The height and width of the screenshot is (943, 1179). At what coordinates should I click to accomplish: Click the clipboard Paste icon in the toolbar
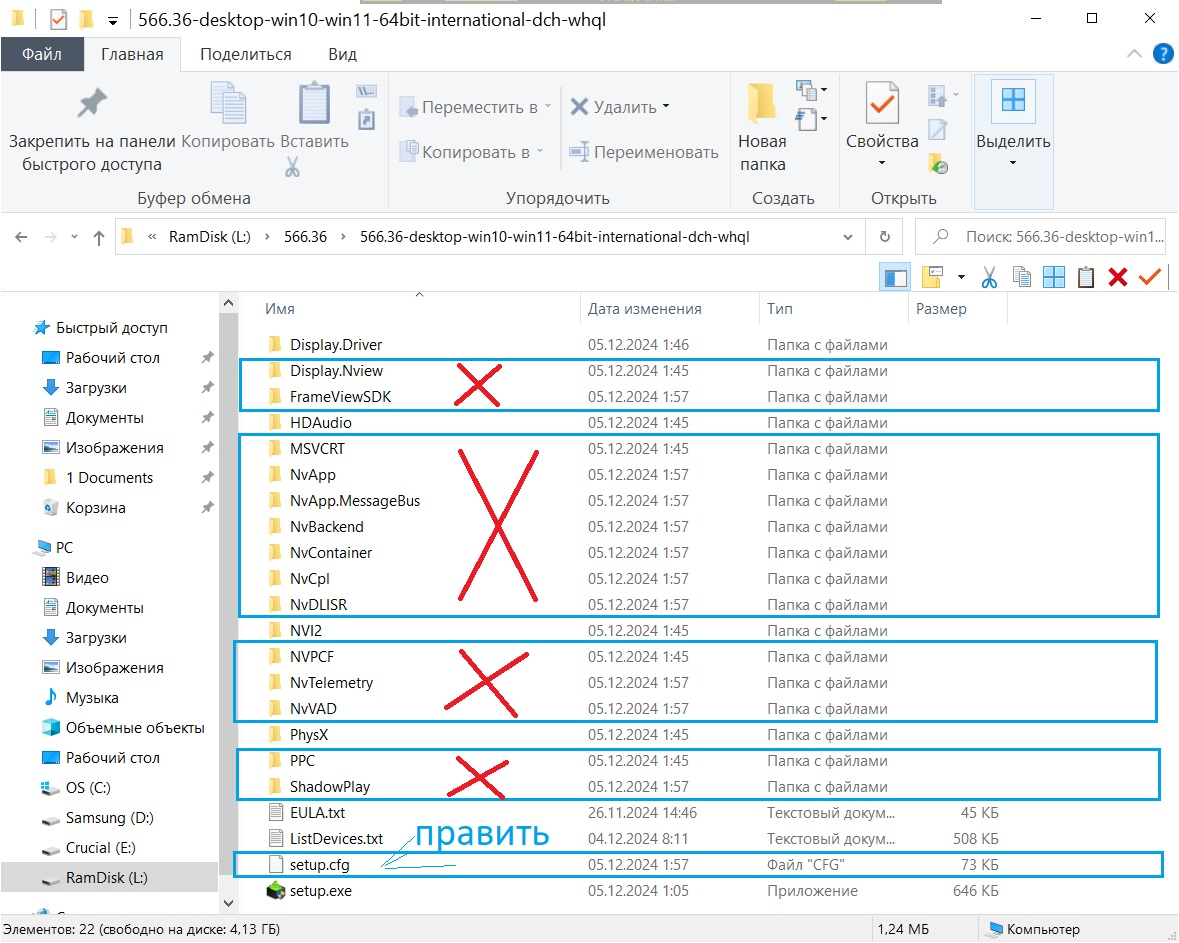point(1086,277)
